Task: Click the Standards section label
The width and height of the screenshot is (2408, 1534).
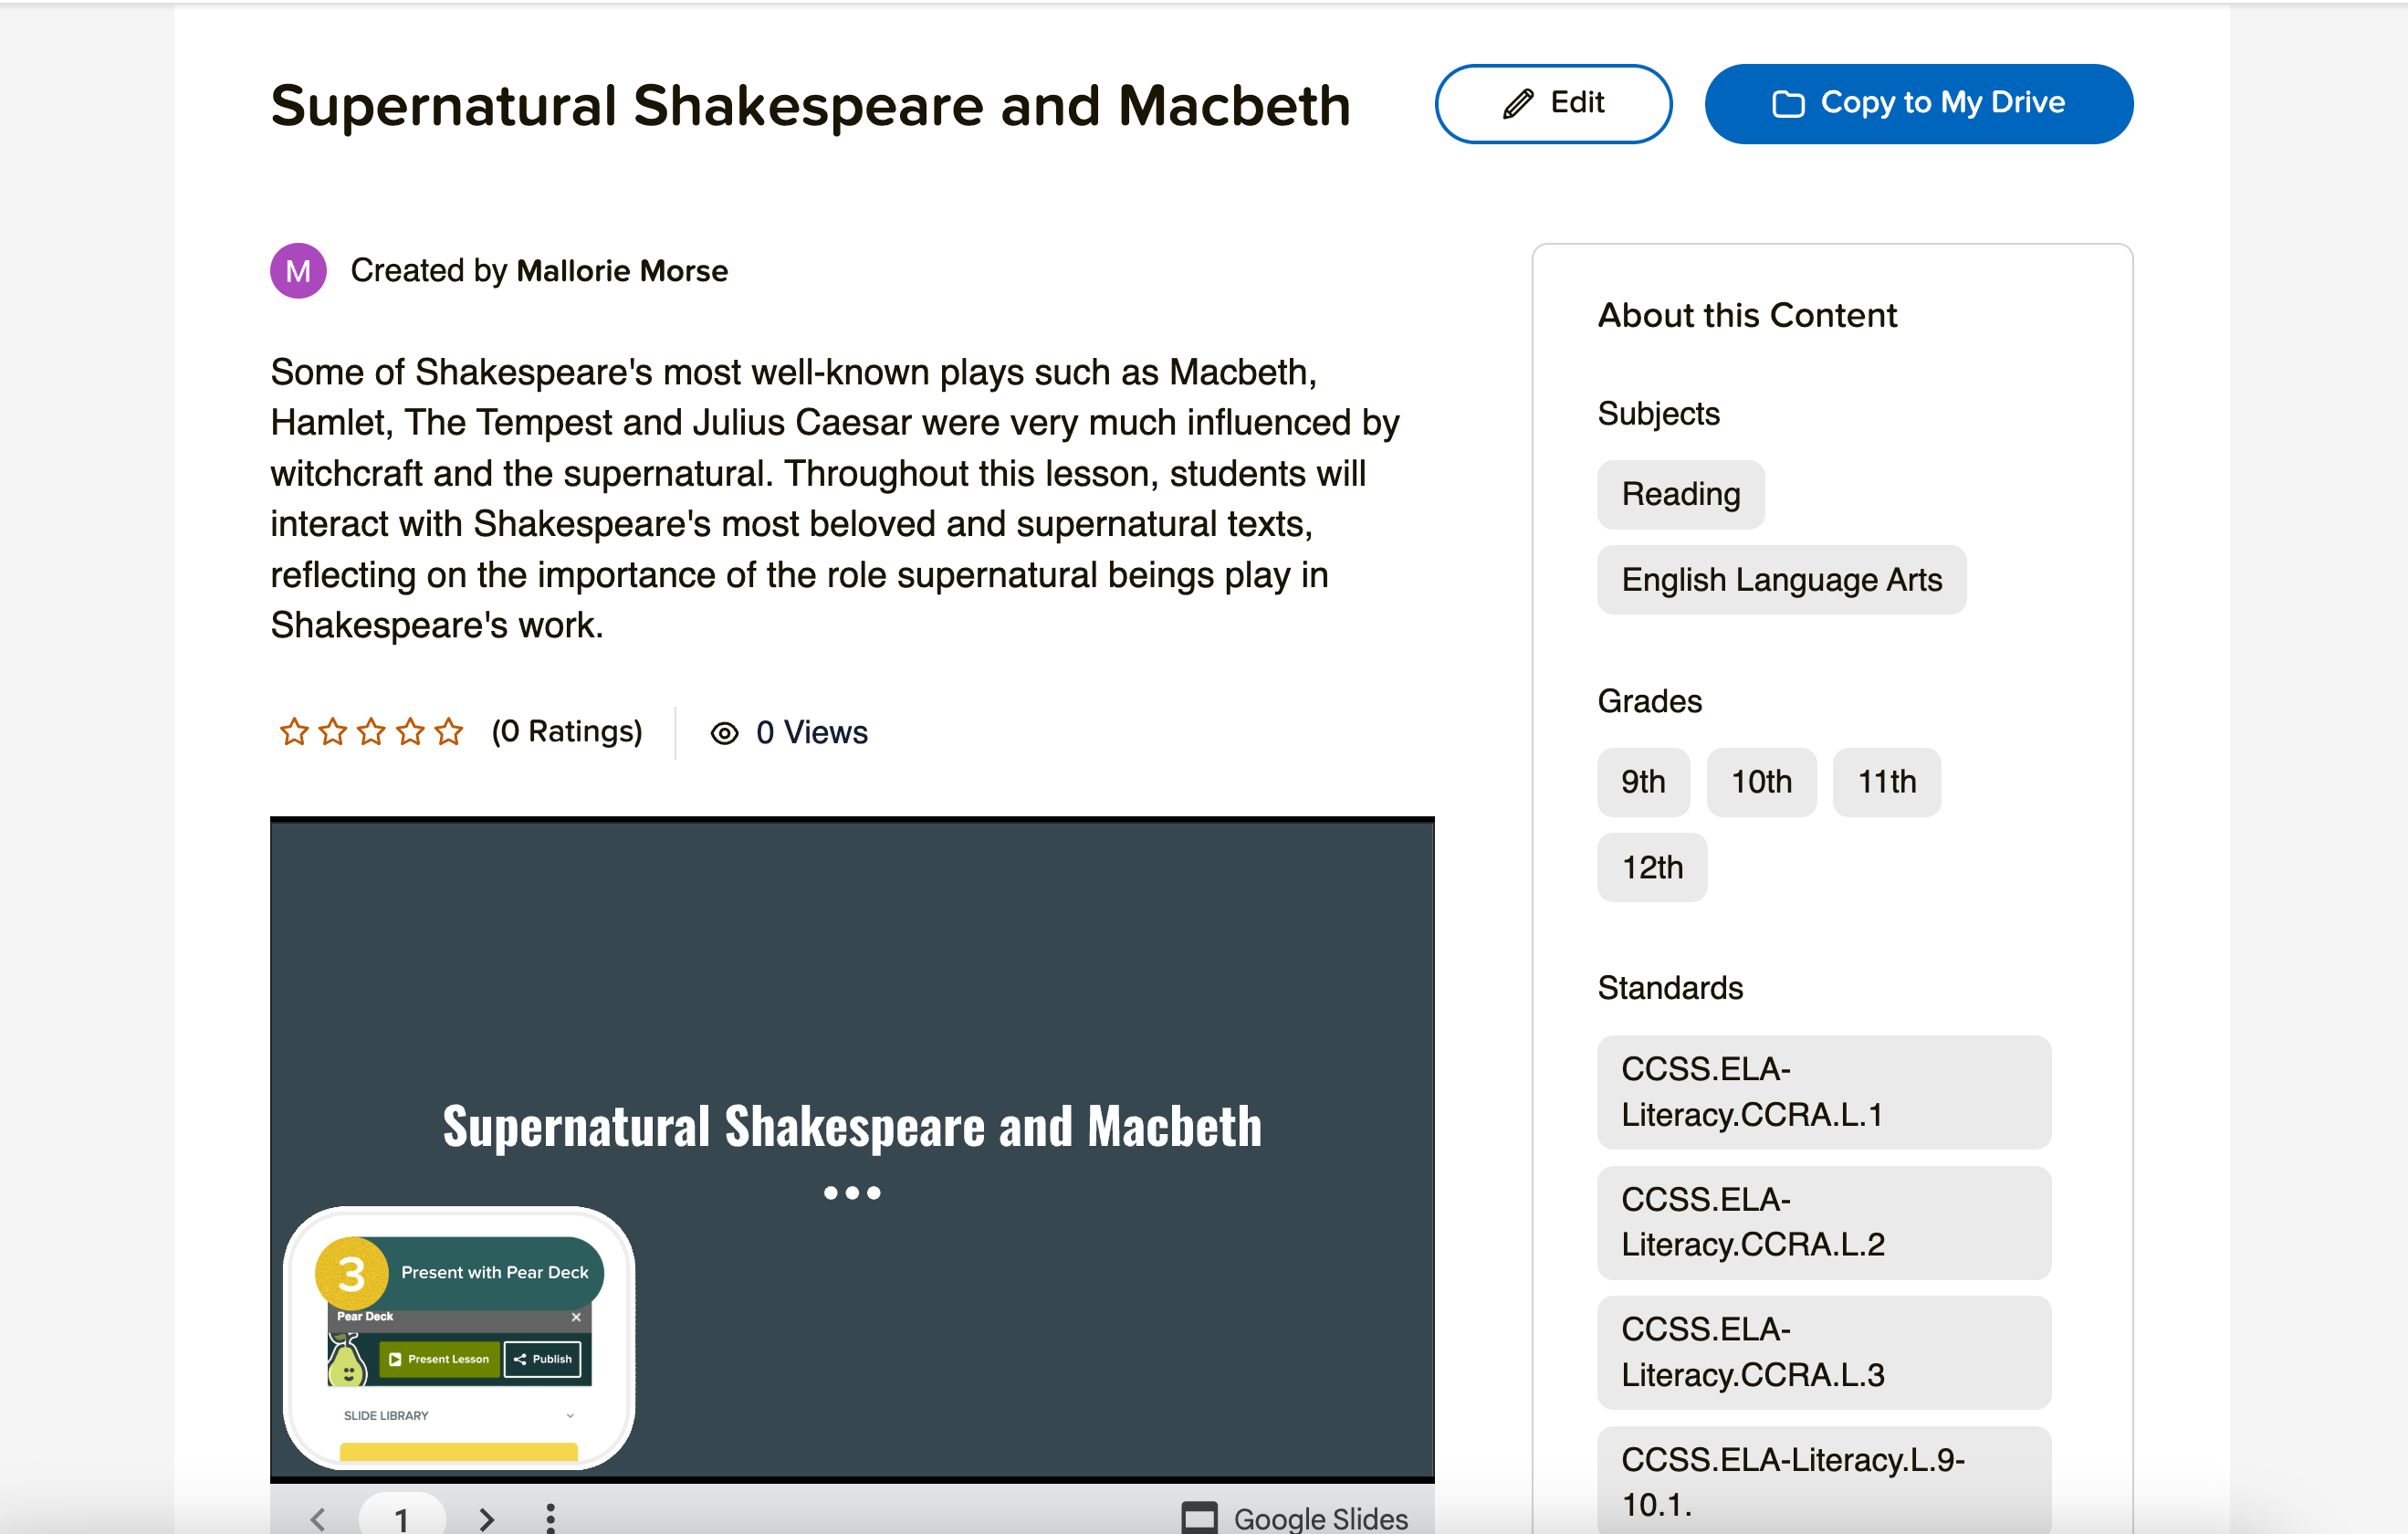Action: [1670, 988]
